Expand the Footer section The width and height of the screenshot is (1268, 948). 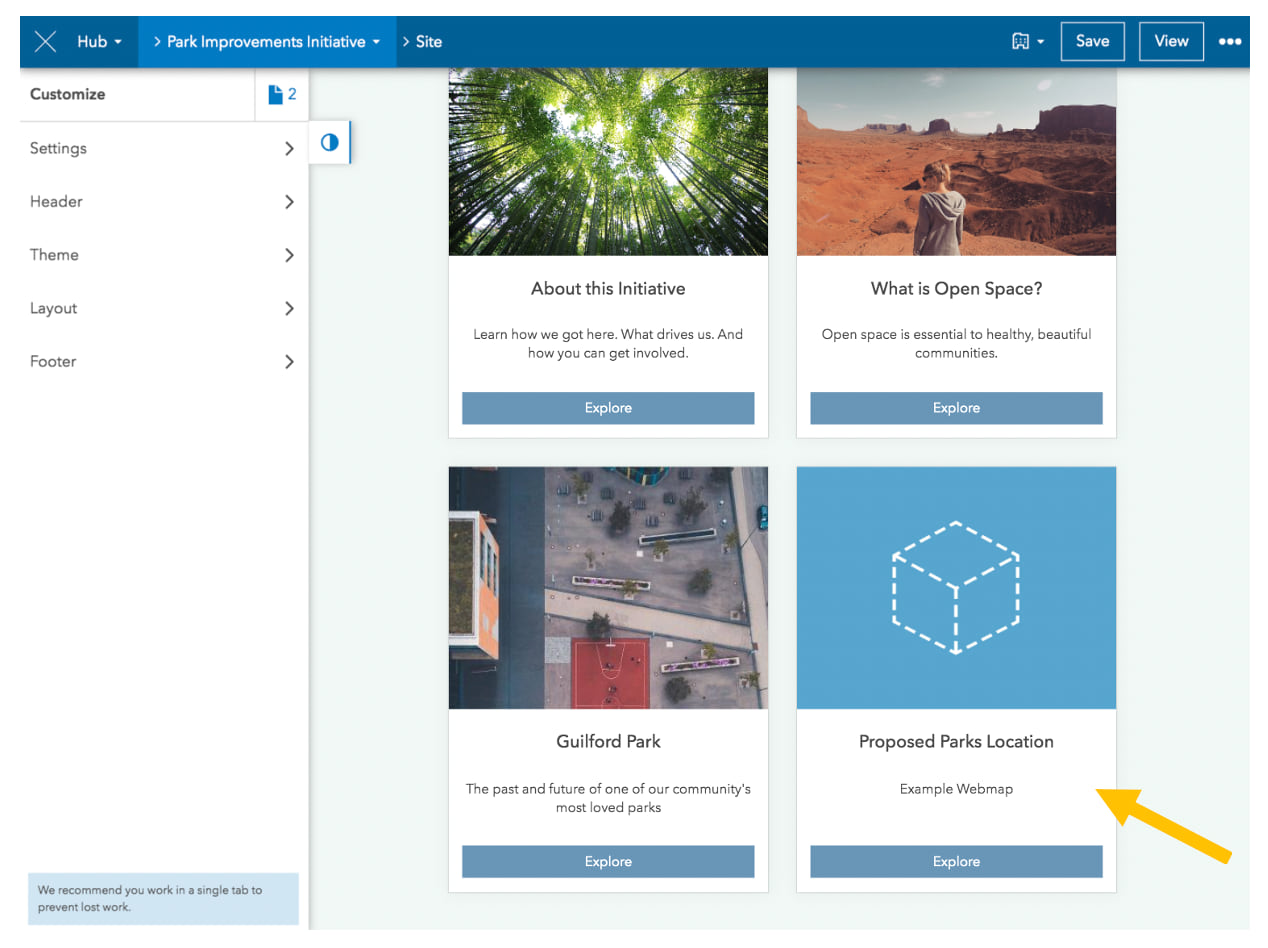[x=163, y=362]
